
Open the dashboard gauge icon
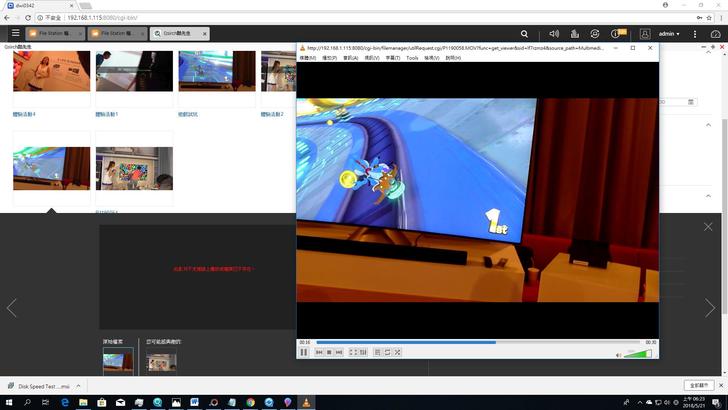tap(715, 34)
